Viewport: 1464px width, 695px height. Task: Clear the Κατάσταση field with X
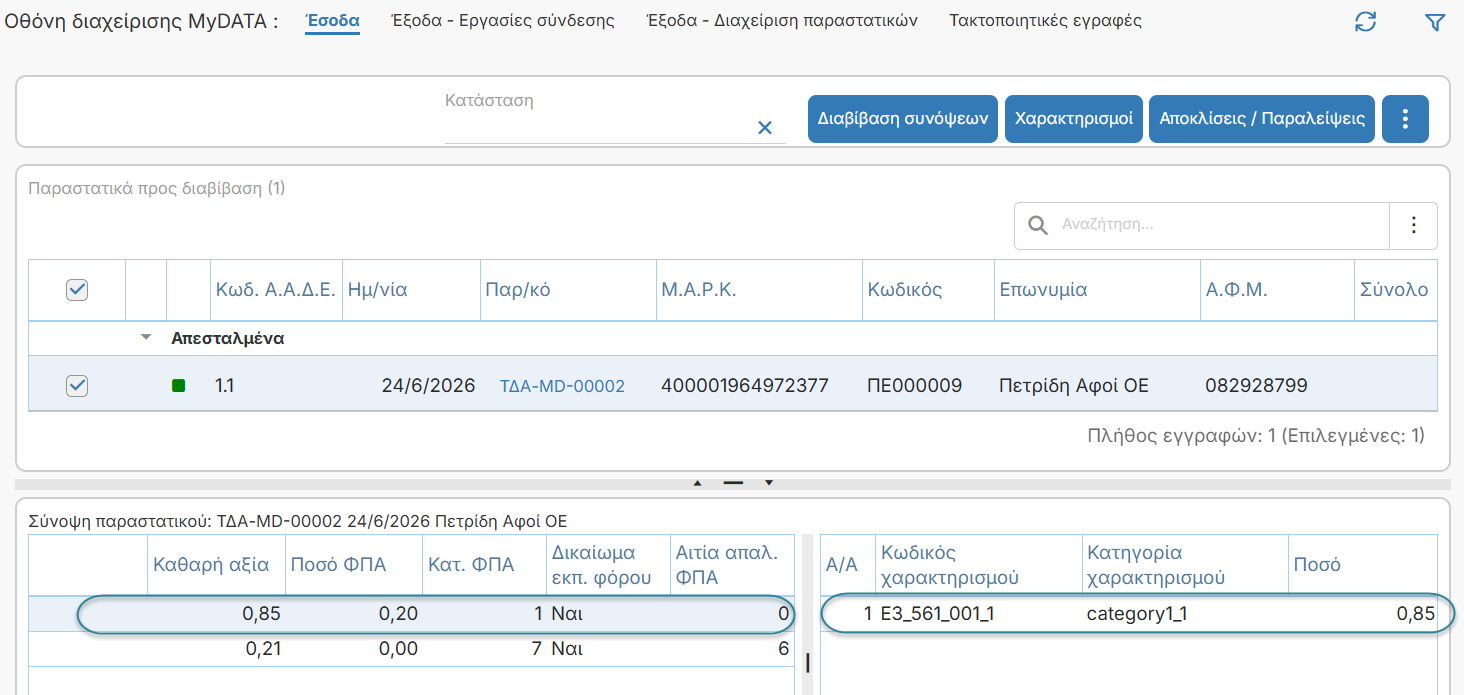(x=765, y=127)
